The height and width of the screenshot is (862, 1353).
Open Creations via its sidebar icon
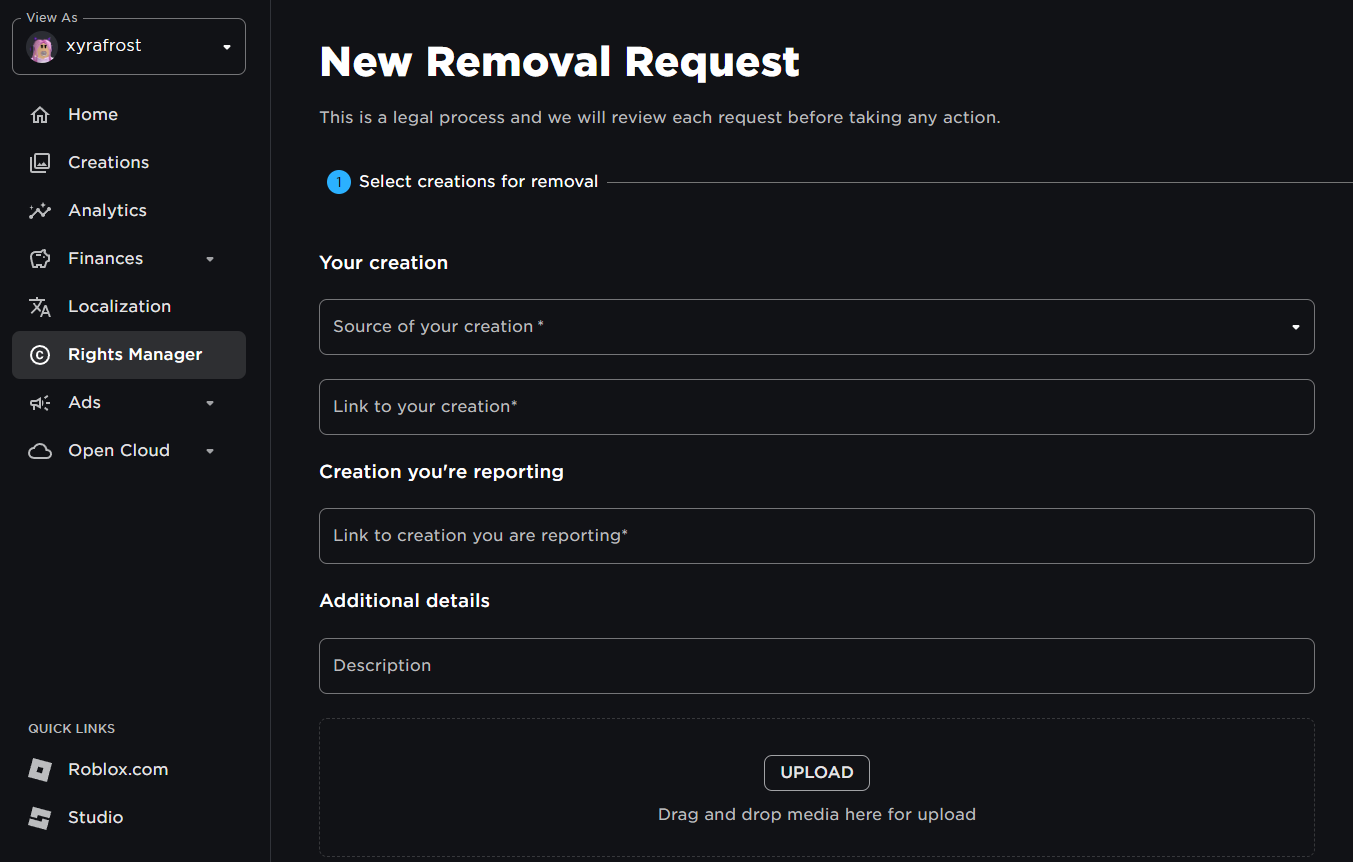point(40,162)
